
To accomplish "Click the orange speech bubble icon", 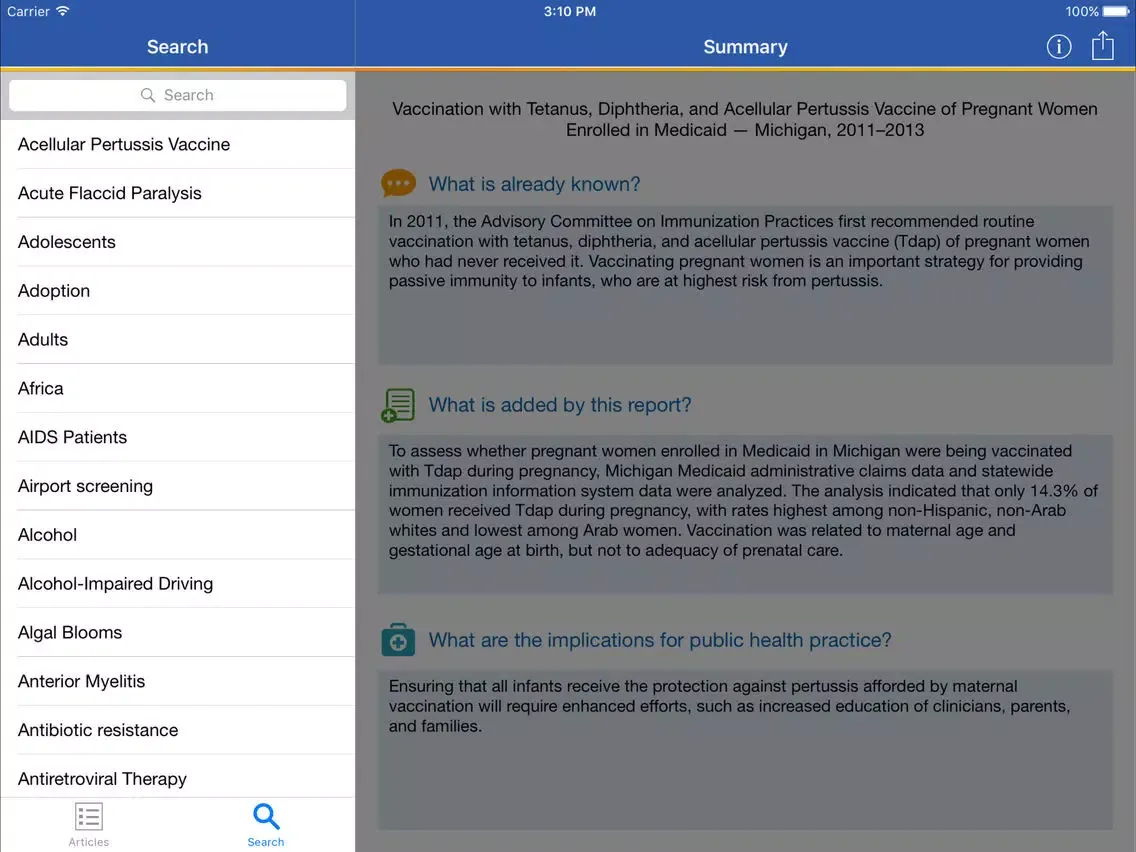I will [x=398, y=183].
